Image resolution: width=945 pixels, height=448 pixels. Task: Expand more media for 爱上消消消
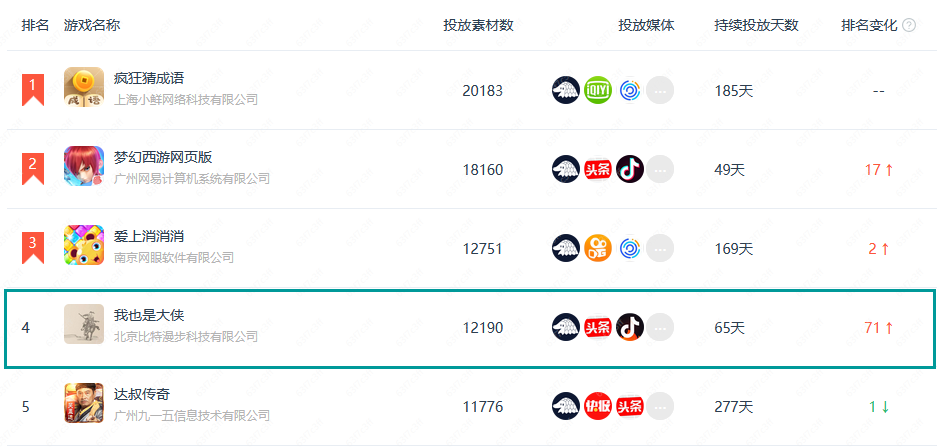(x=660, y=248)
